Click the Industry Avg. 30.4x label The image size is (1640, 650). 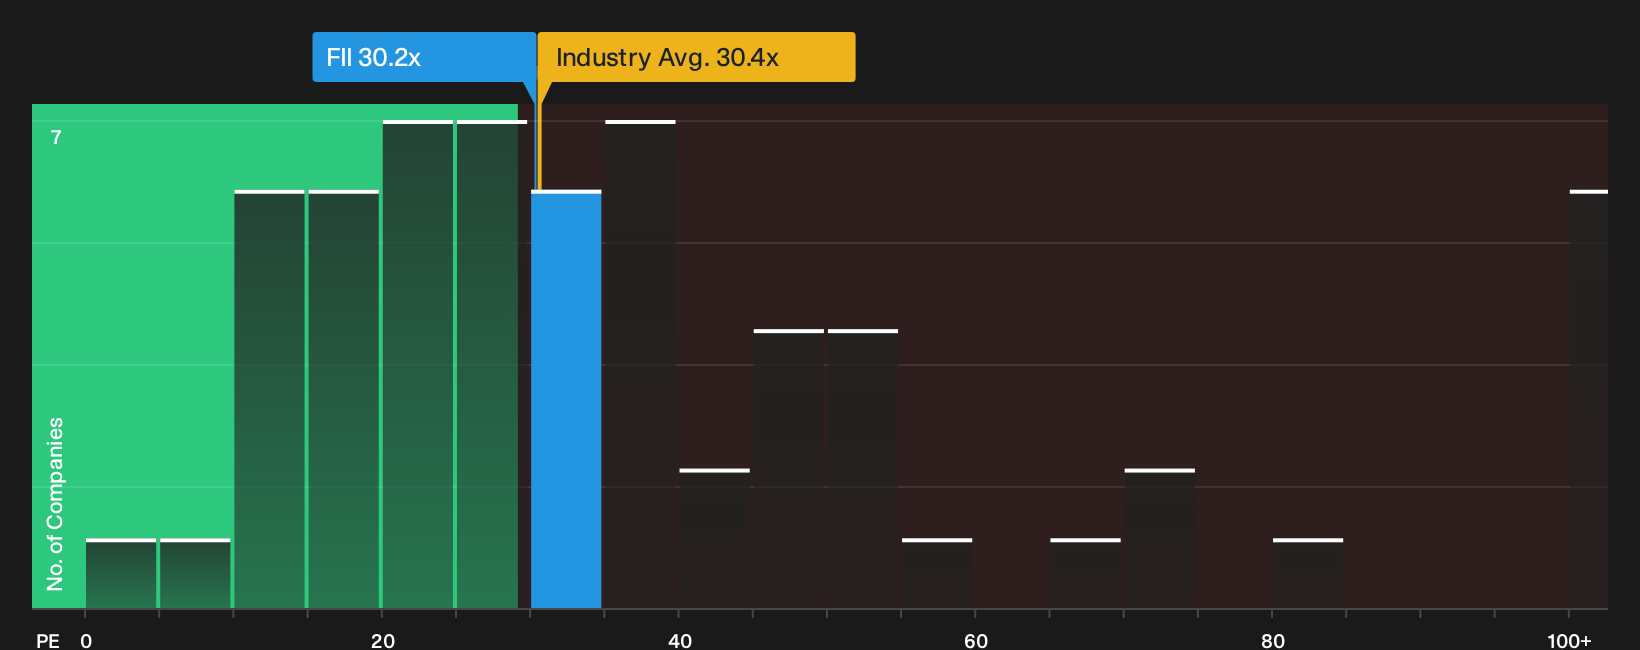[697, 57]
